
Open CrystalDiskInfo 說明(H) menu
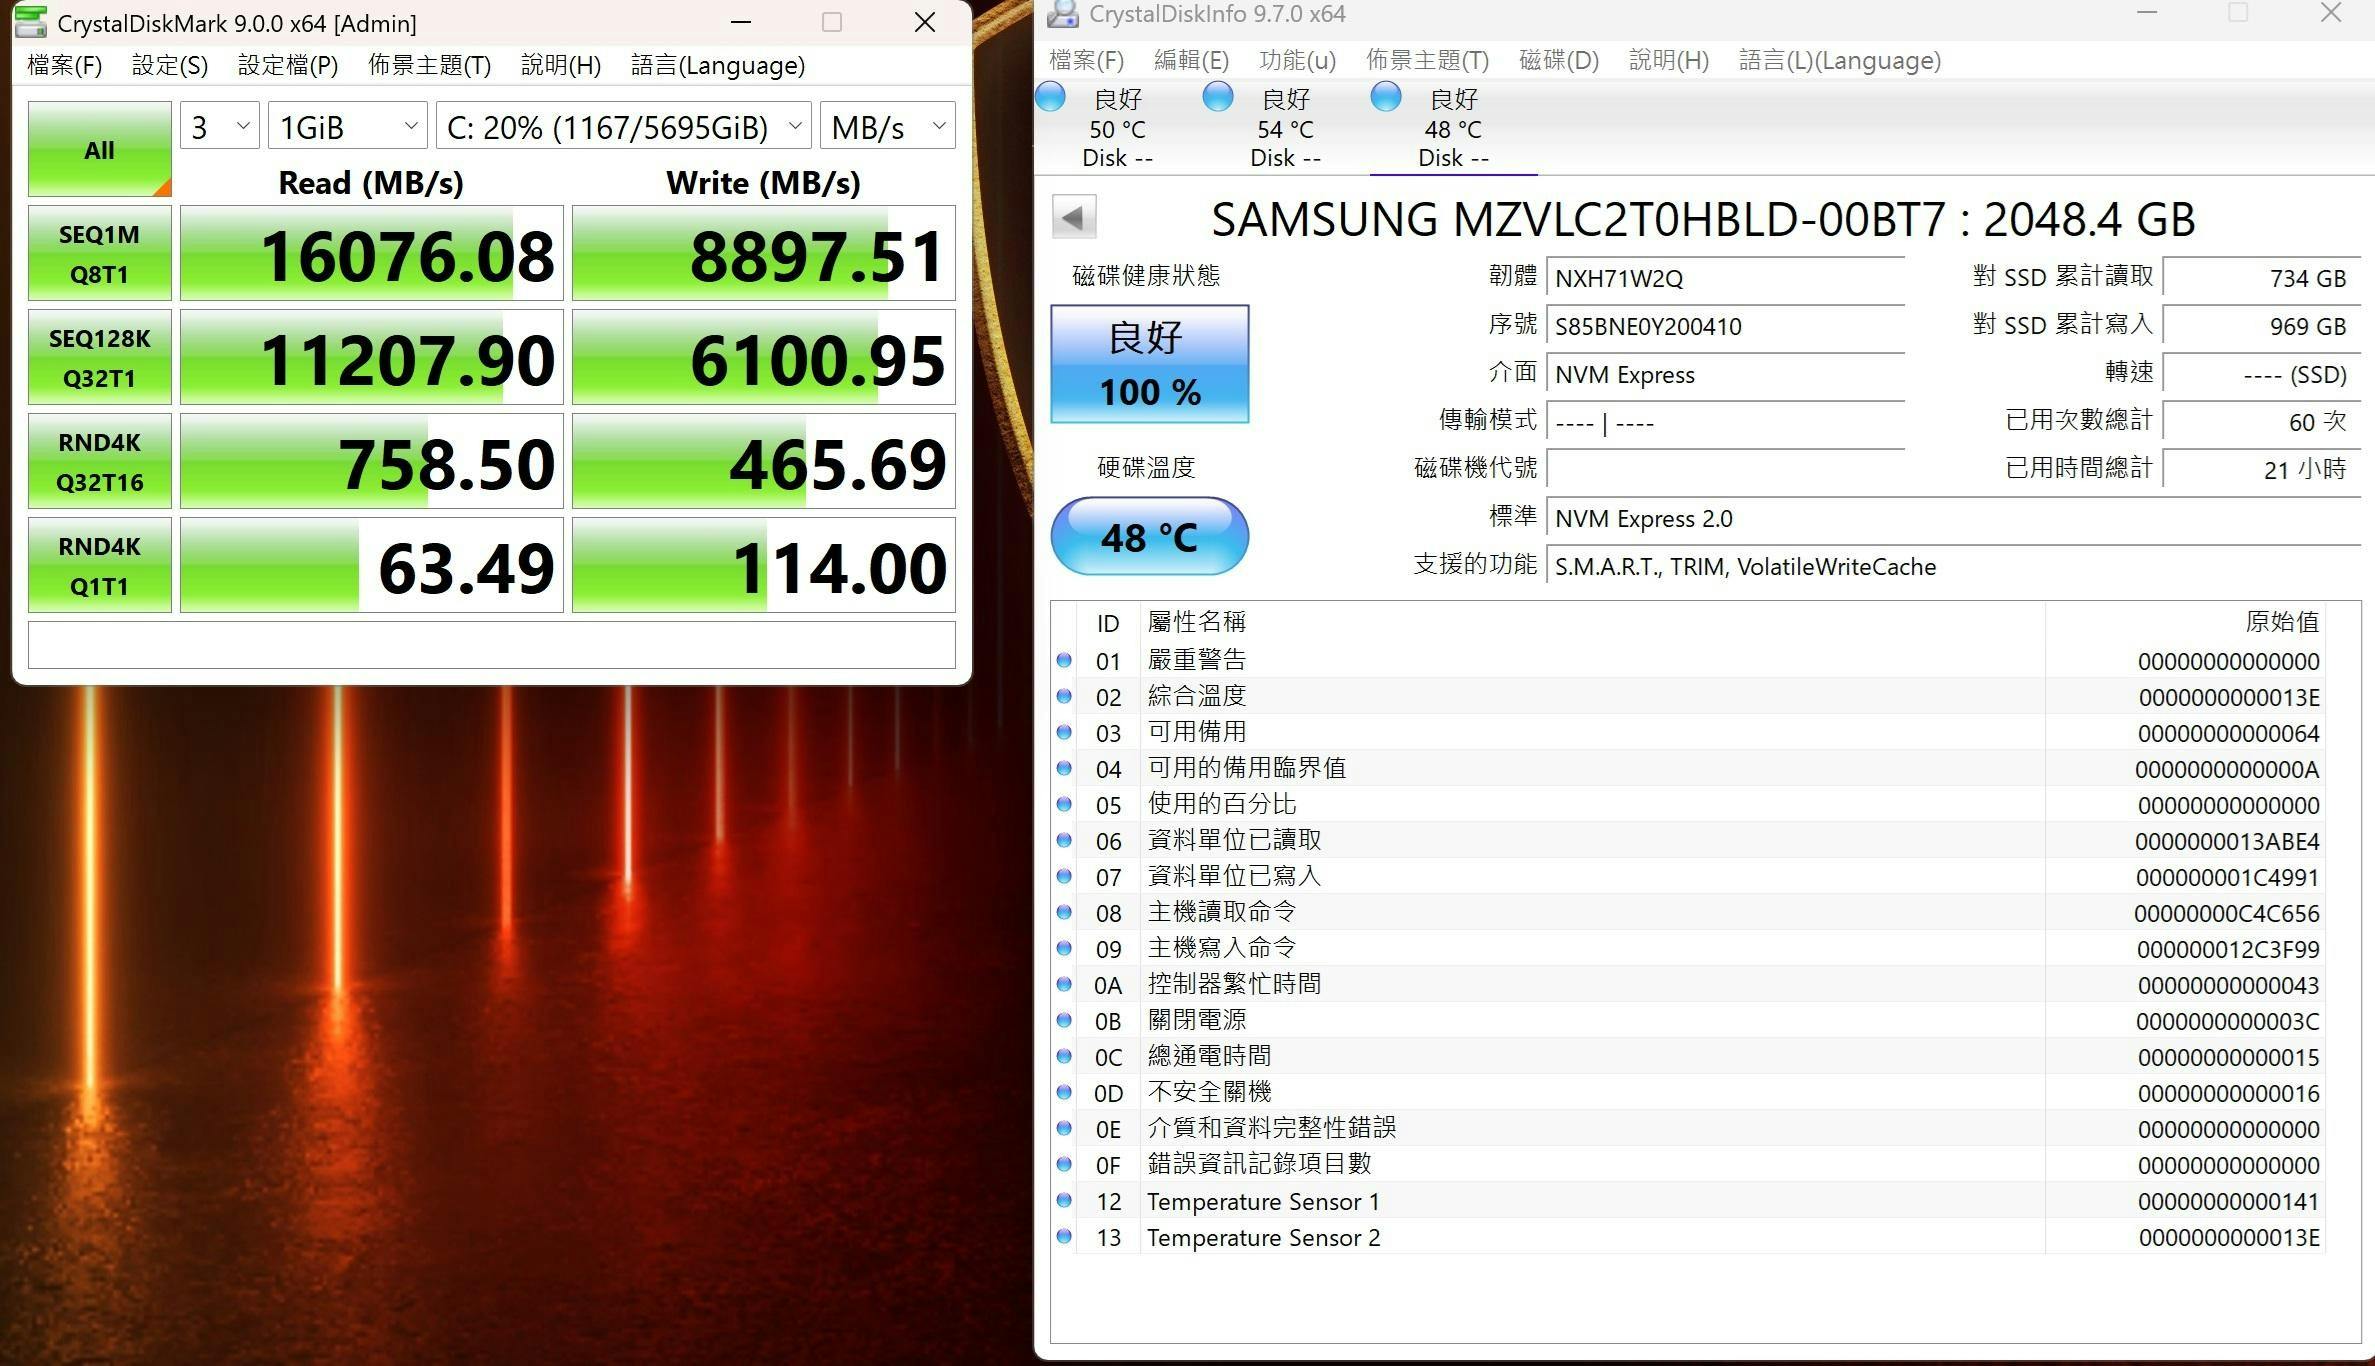1669,61
